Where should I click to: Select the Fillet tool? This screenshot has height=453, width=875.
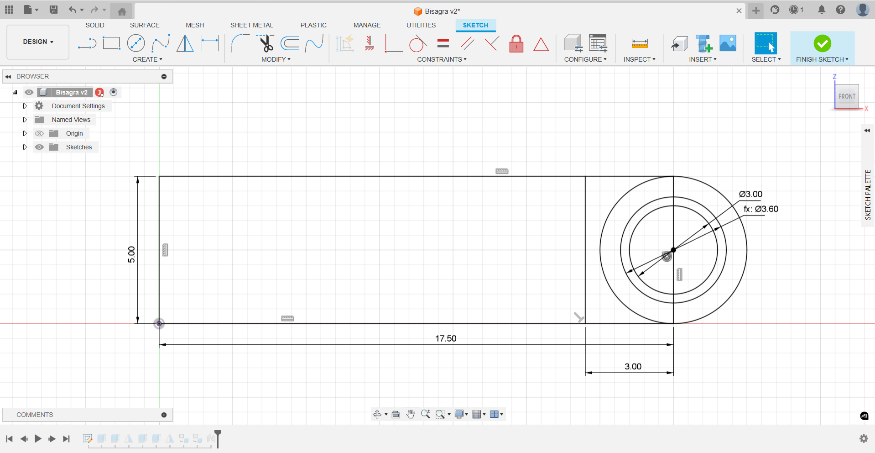pos(241,43)
